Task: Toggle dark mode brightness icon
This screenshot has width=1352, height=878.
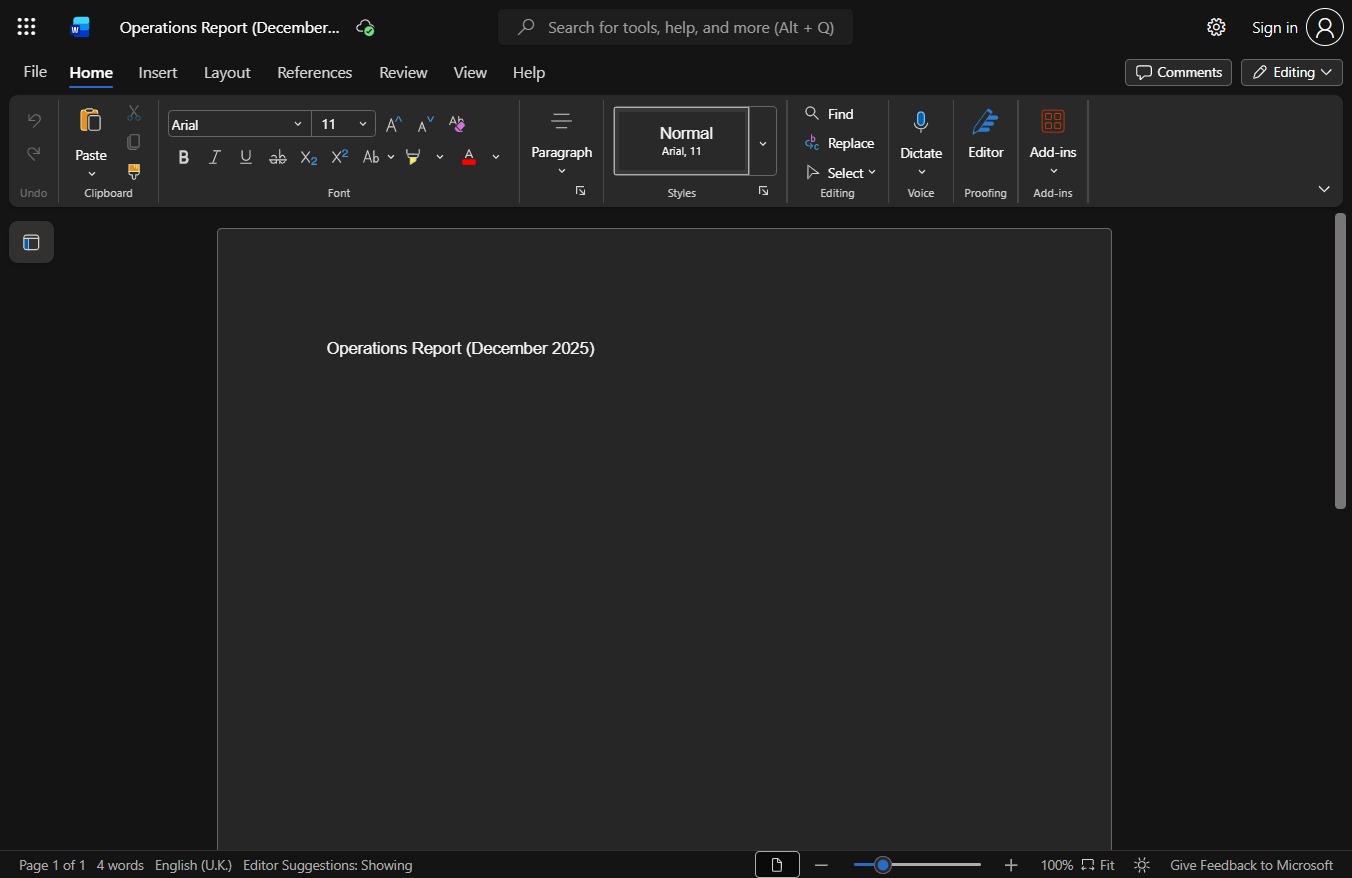Action: [1142, 865]
